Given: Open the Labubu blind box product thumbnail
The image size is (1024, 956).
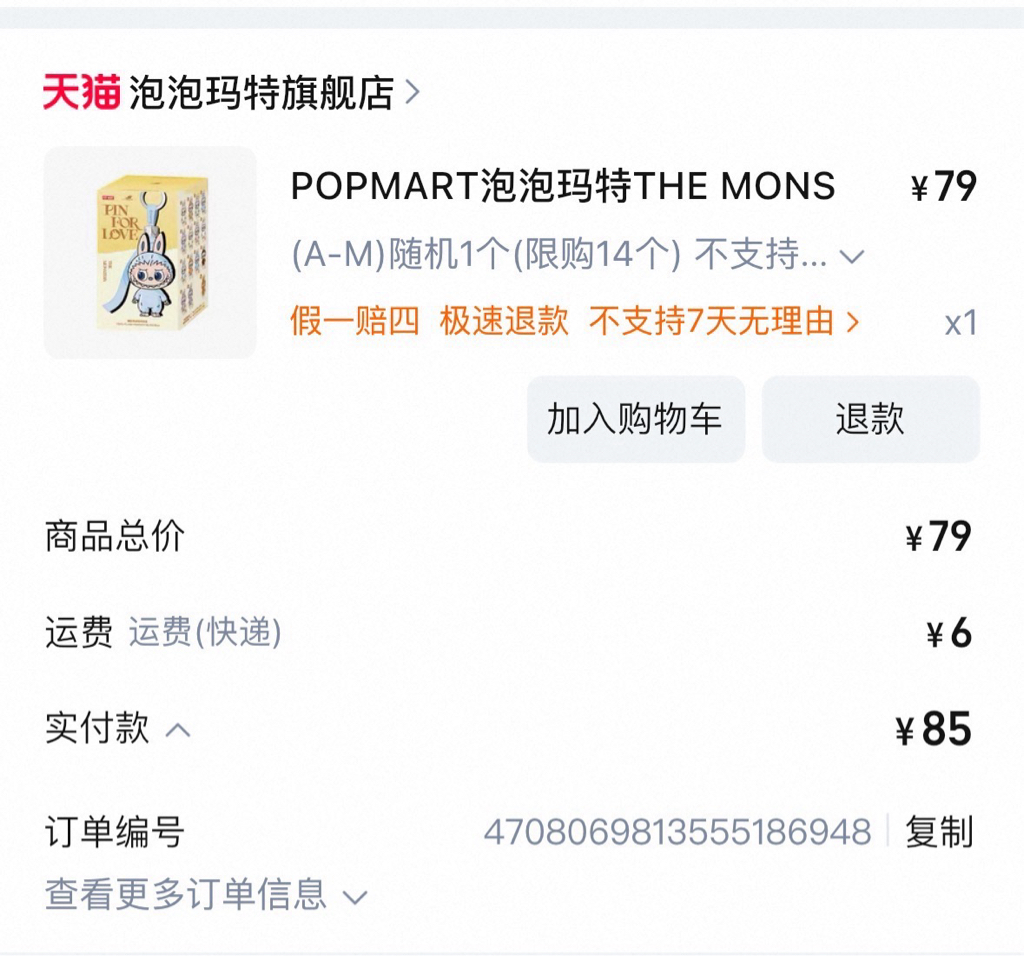Looking at the screenshot, I should (x=150, y=252).
